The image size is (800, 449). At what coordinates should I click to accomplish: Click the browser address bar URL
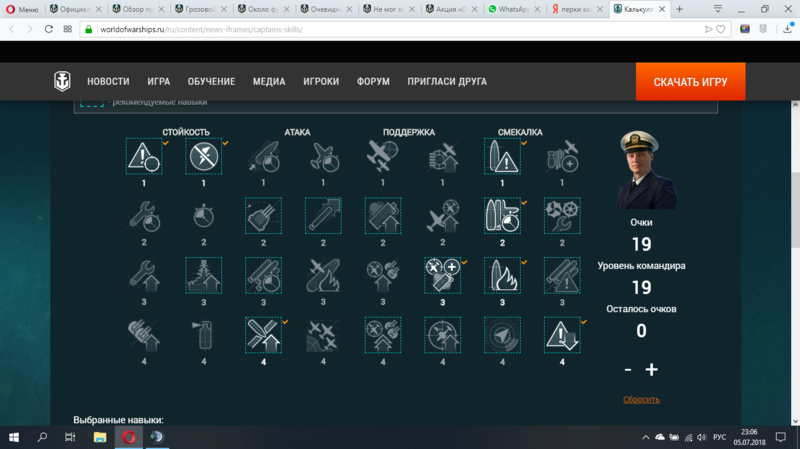point(202,30)
